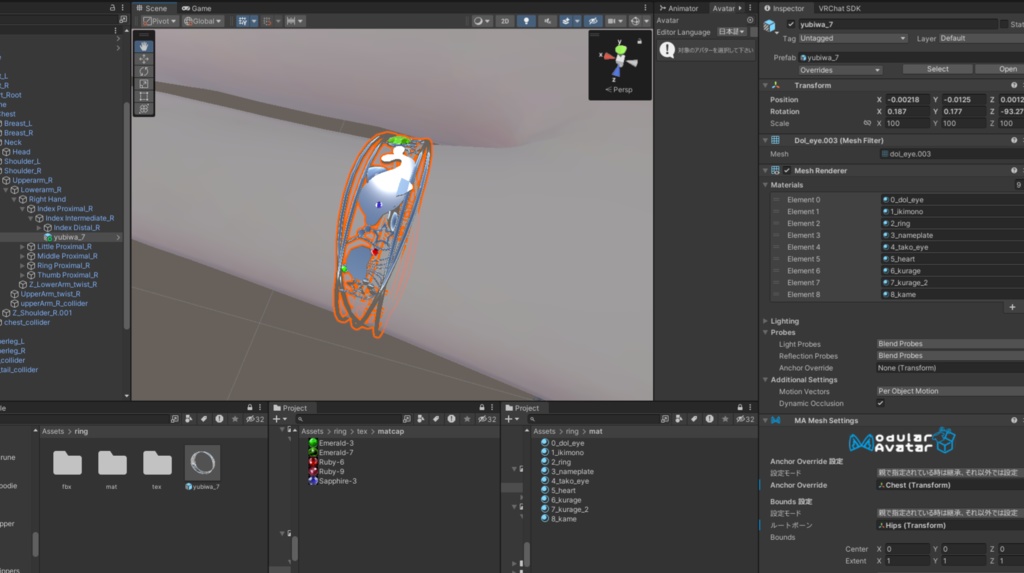Select the Hand view tool
The width and height of the screenshot is (1024, 573).
(144, 46)
